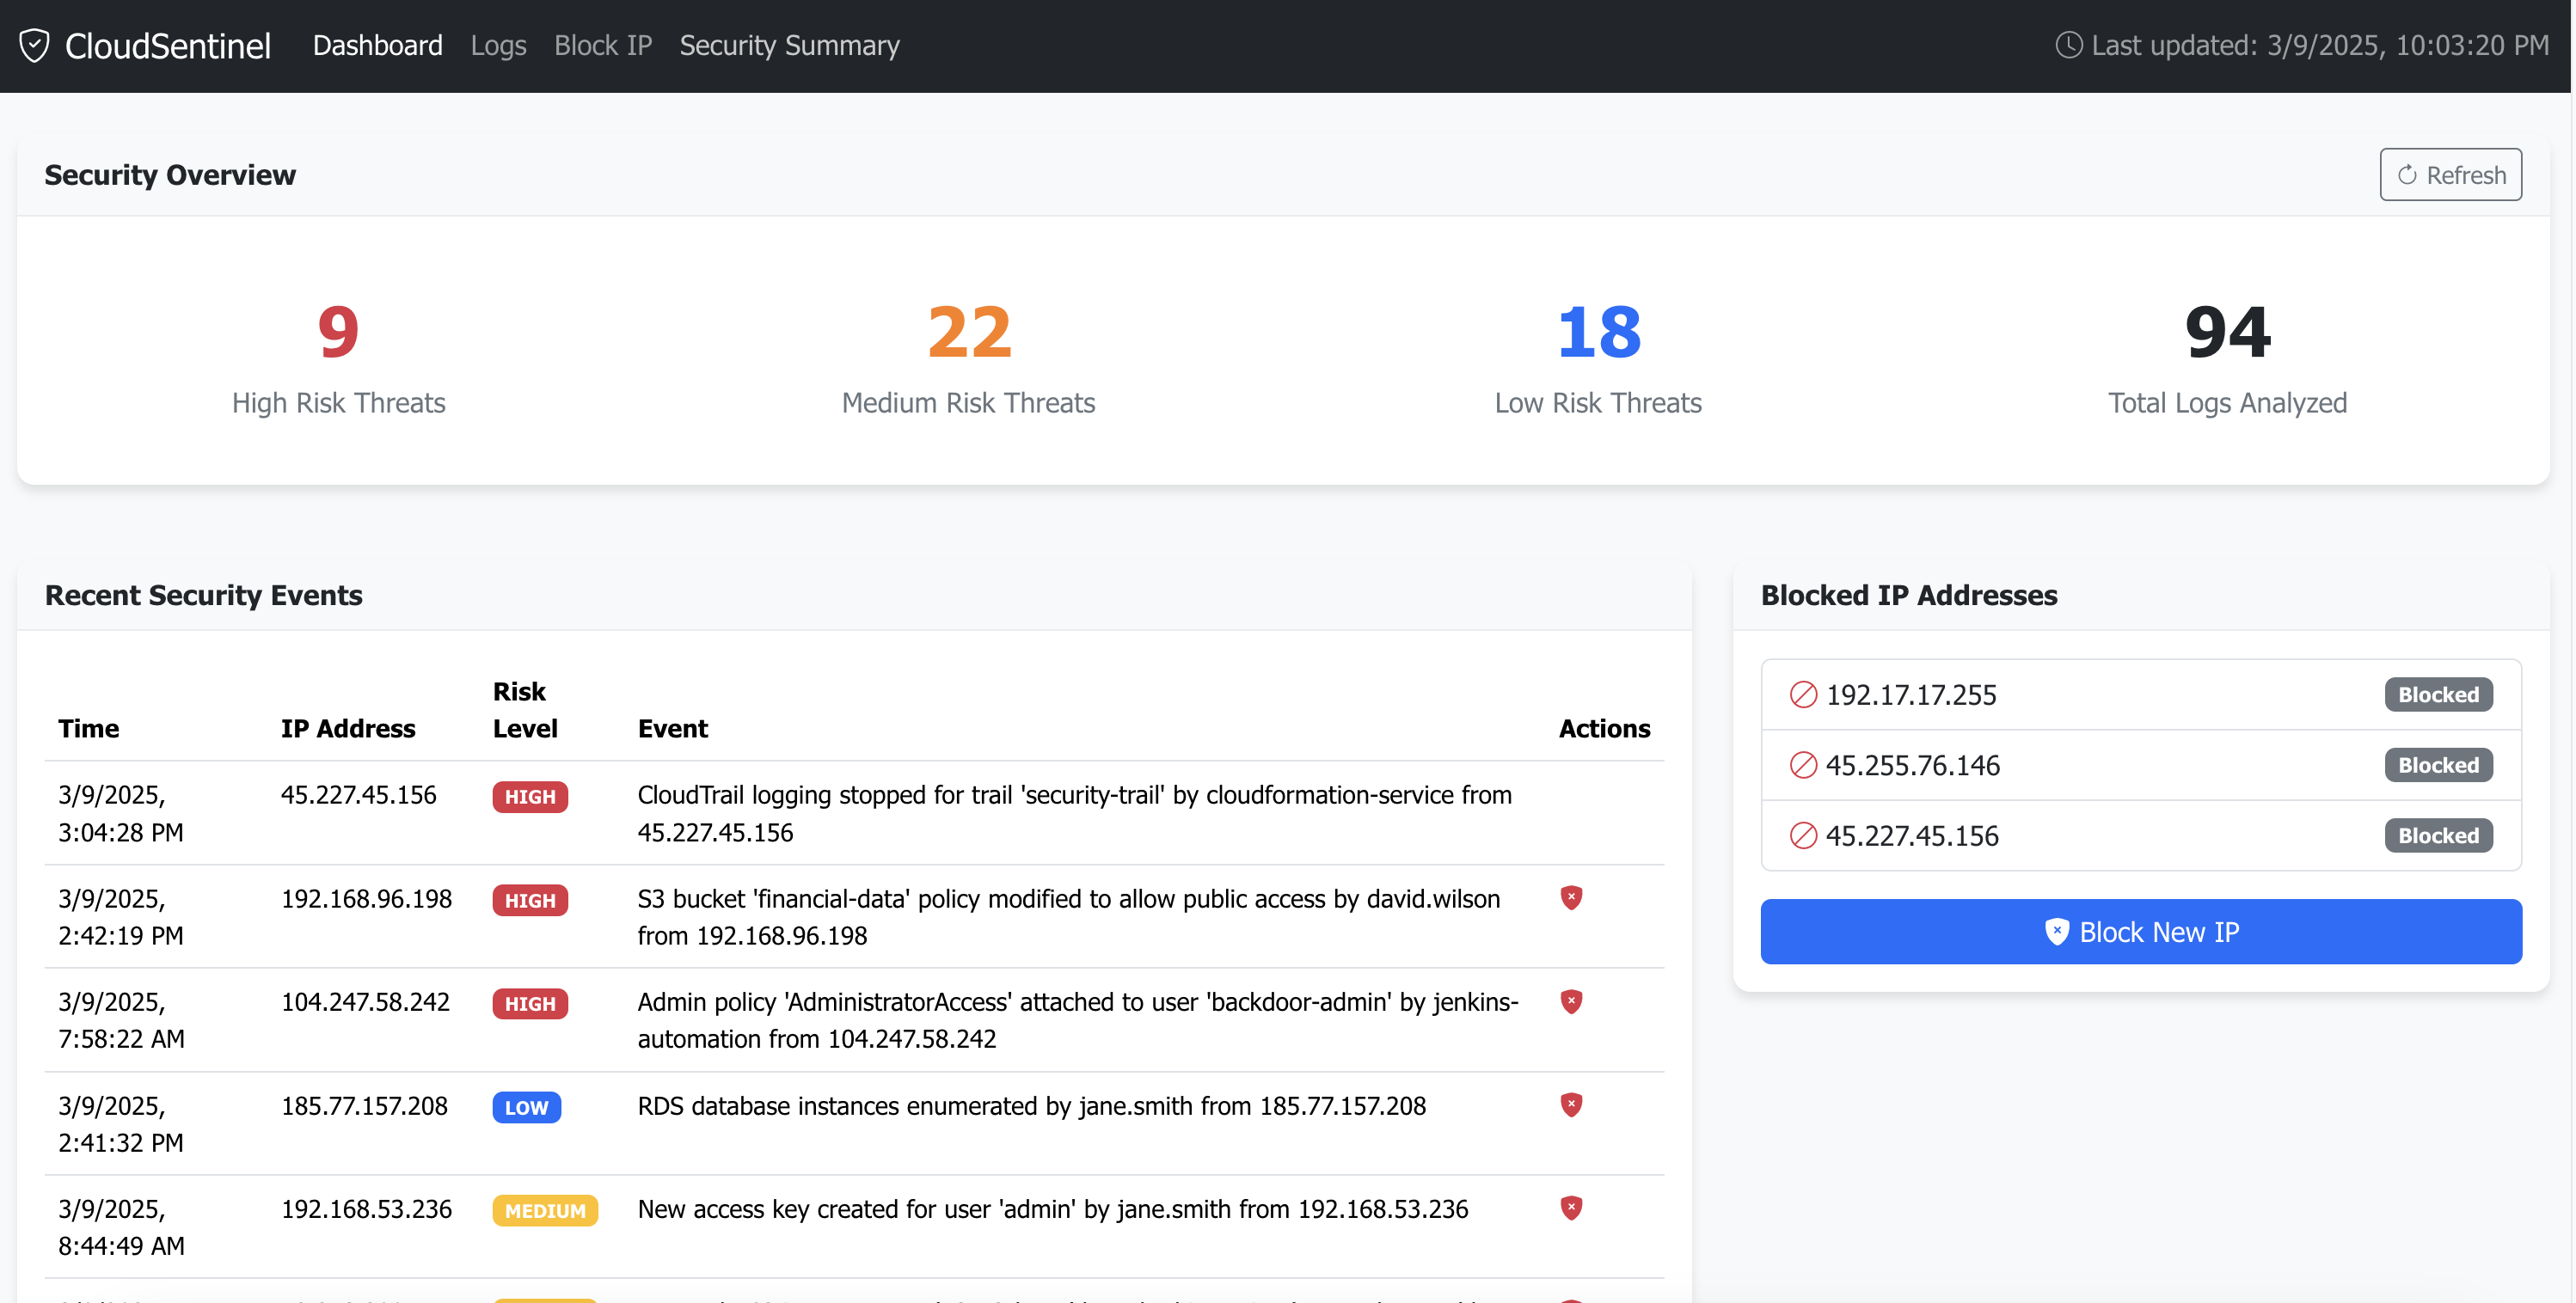This screenshot has width=2576, height=1303.
Task: Click the MEDIUM risk badge for admin key
Action: (544, 1210)
